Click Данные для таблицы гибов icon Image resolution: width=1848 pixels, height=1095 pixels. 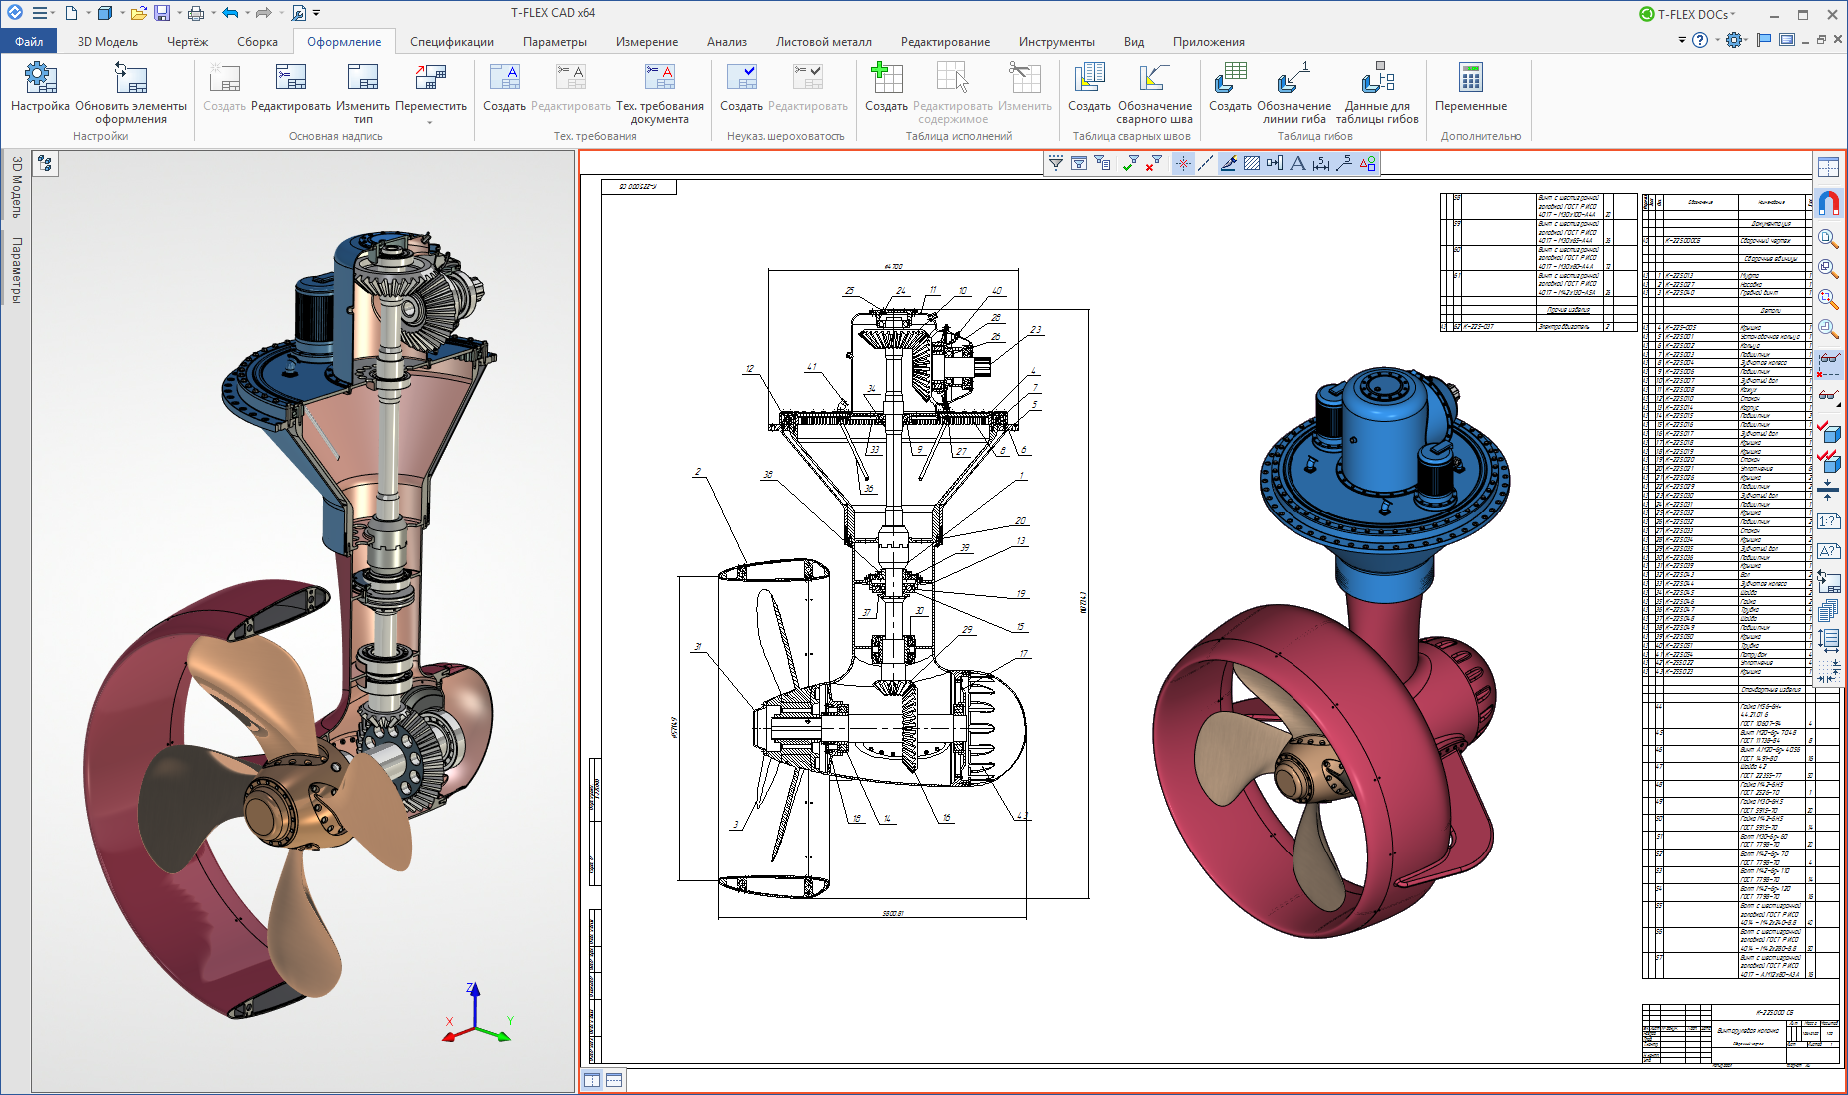1377,79
